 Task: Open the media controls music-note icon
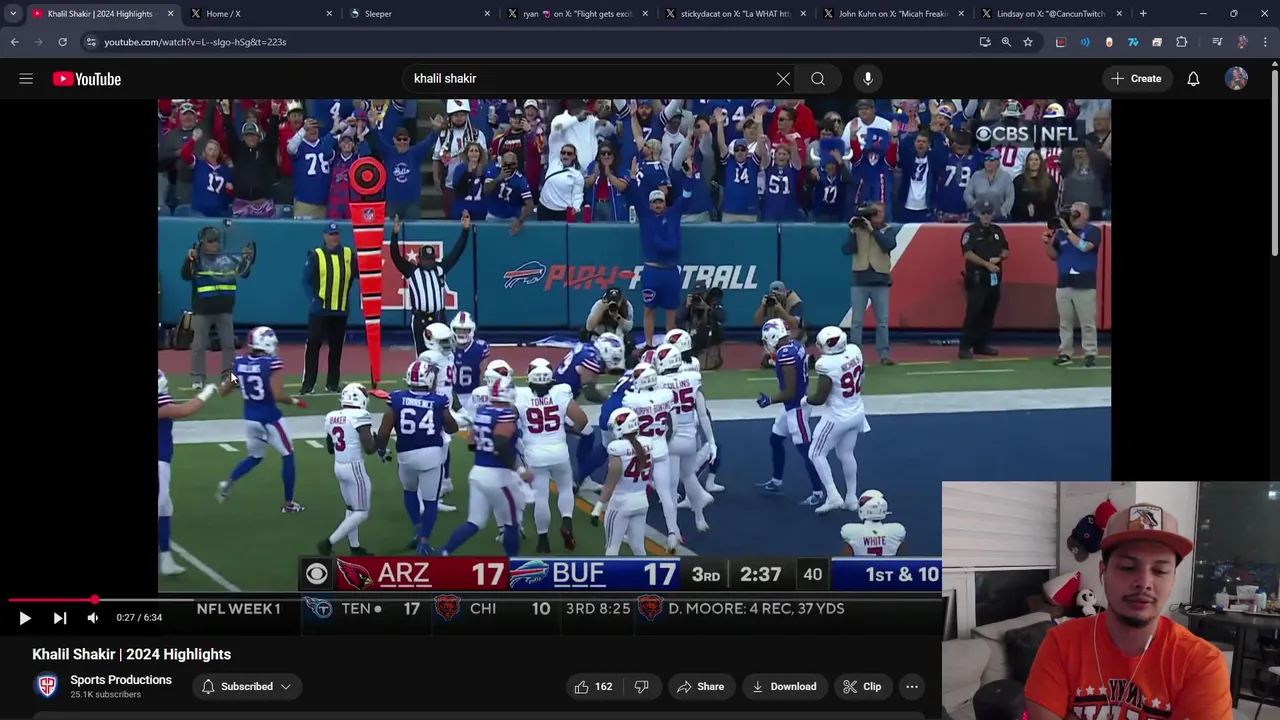pyautogui.click(x=1217, y=42)
